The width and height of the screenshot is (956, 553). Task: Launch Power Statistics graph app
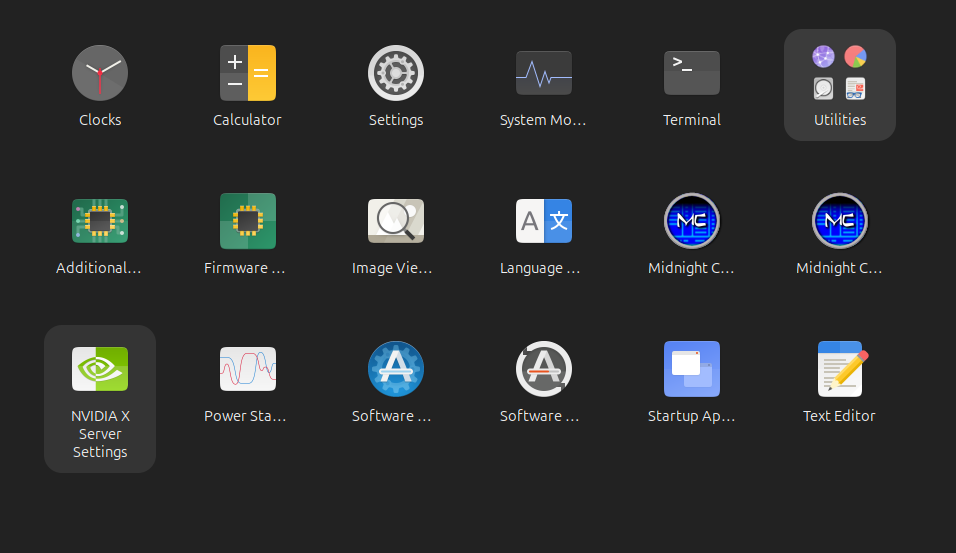click(x=248, y=370)
